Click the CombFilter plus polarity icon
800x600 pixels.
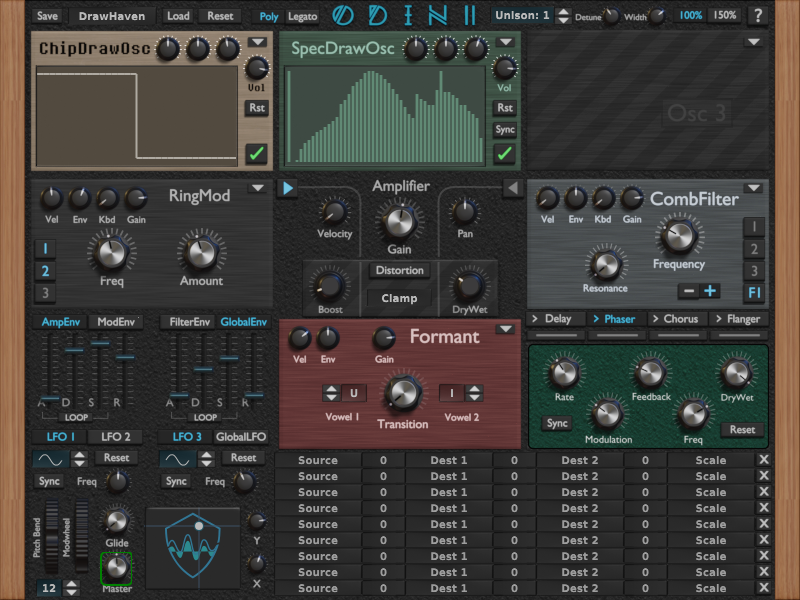coord(710,291)
